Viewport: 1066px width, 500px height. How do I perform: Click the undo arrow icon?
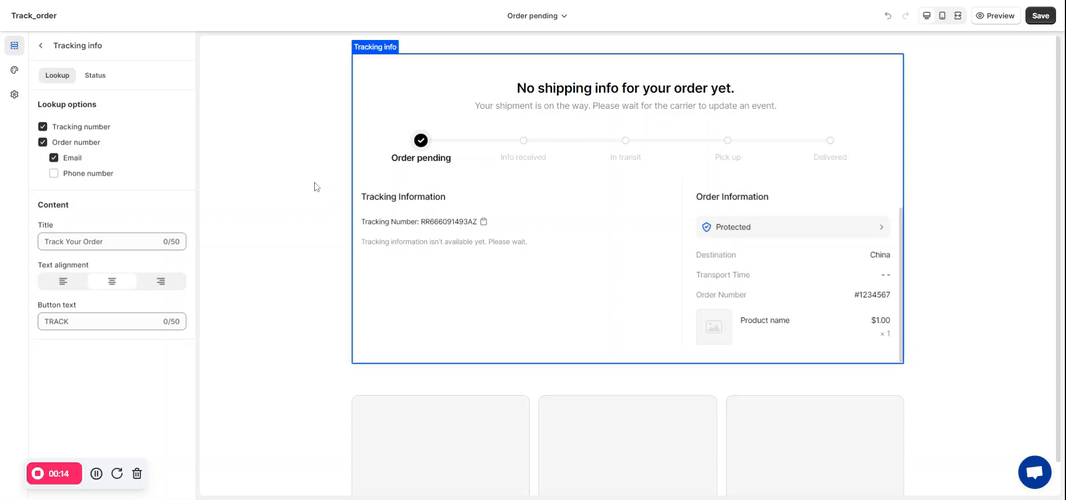coord(887,16)
